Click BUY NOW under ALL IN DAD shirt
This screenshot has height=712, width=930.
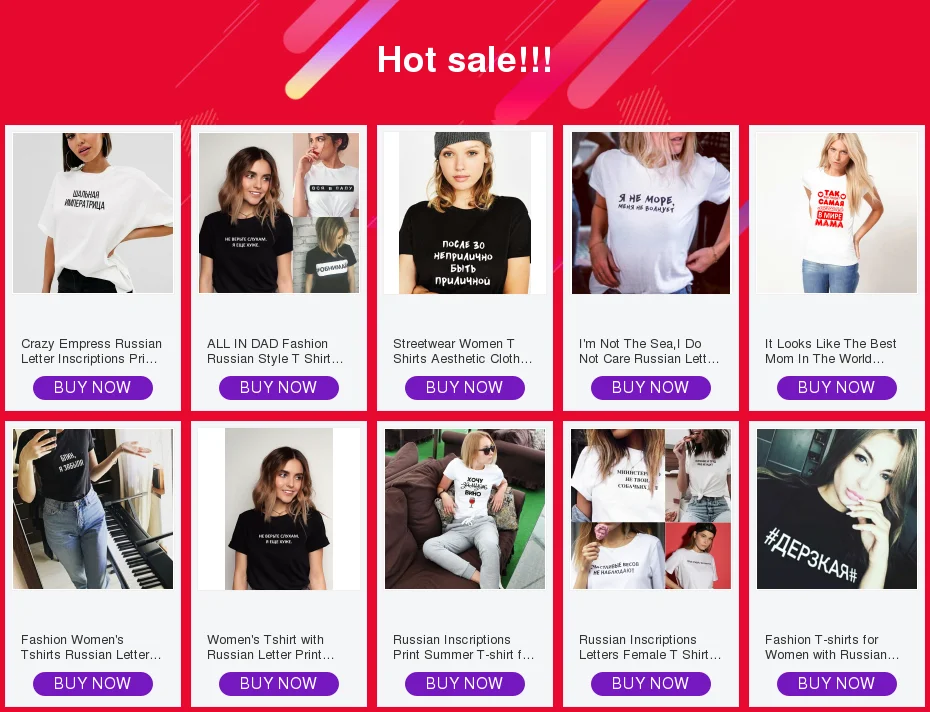coord(279,387)
